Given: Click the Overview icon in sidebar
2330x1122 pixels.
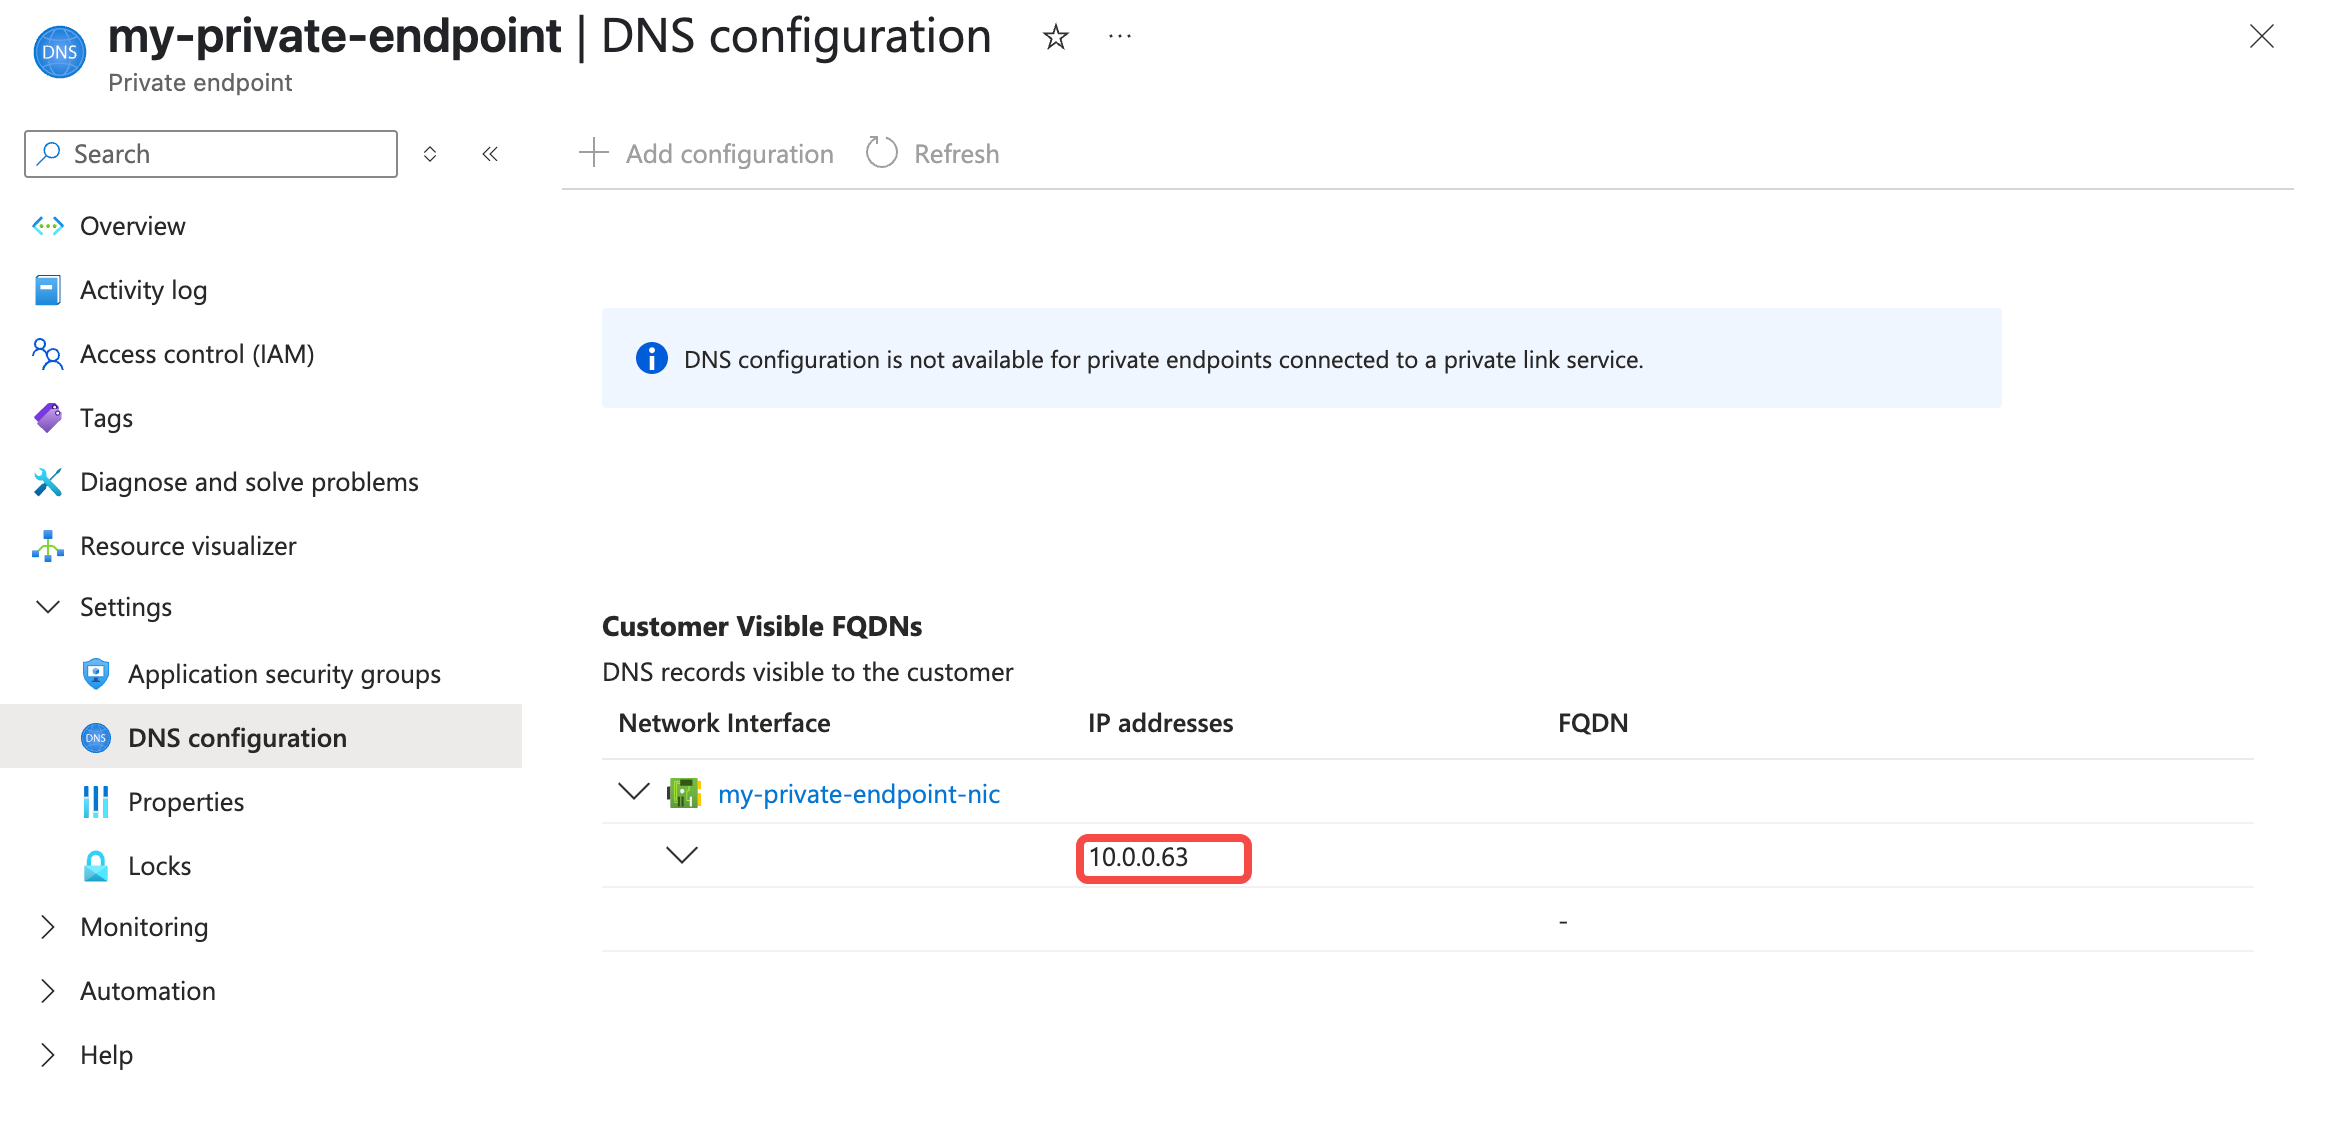Looking at the screenshot, I should point(48,226).
